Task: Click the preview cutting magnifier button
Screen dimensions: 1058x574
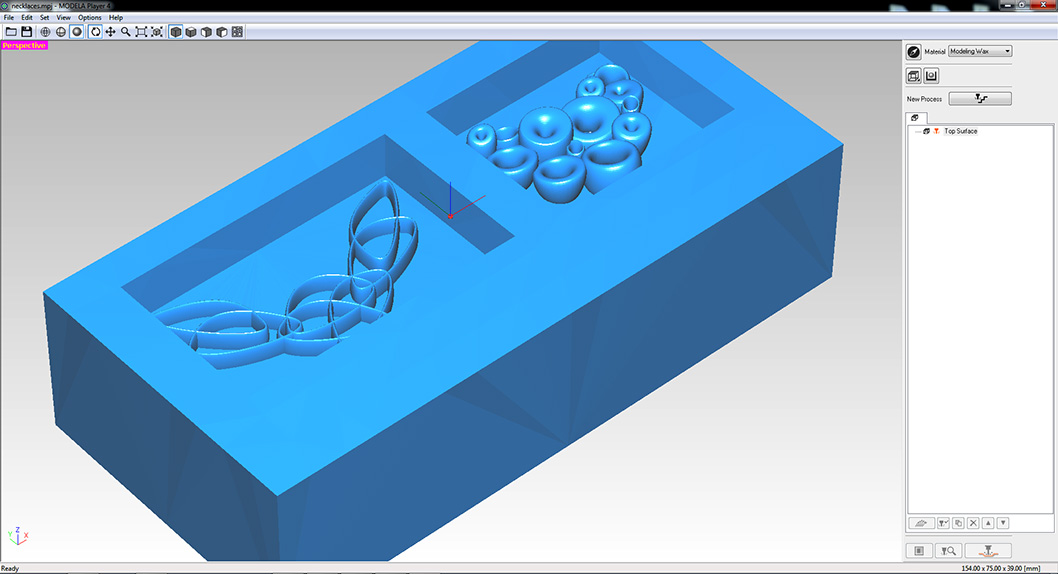Action: point(948,551)
